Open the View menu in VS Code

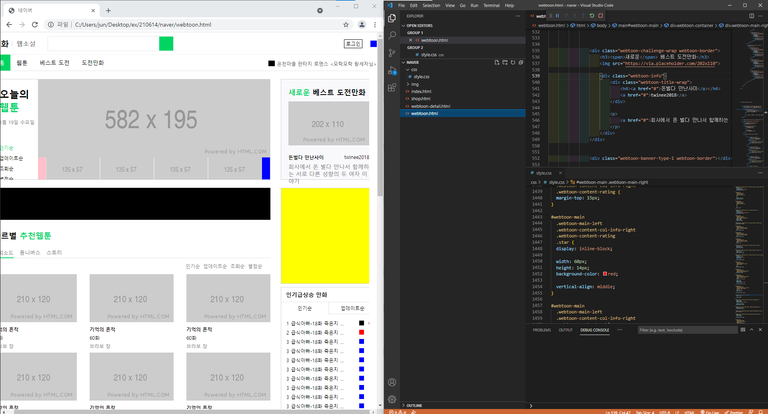[x=450, y=5]
